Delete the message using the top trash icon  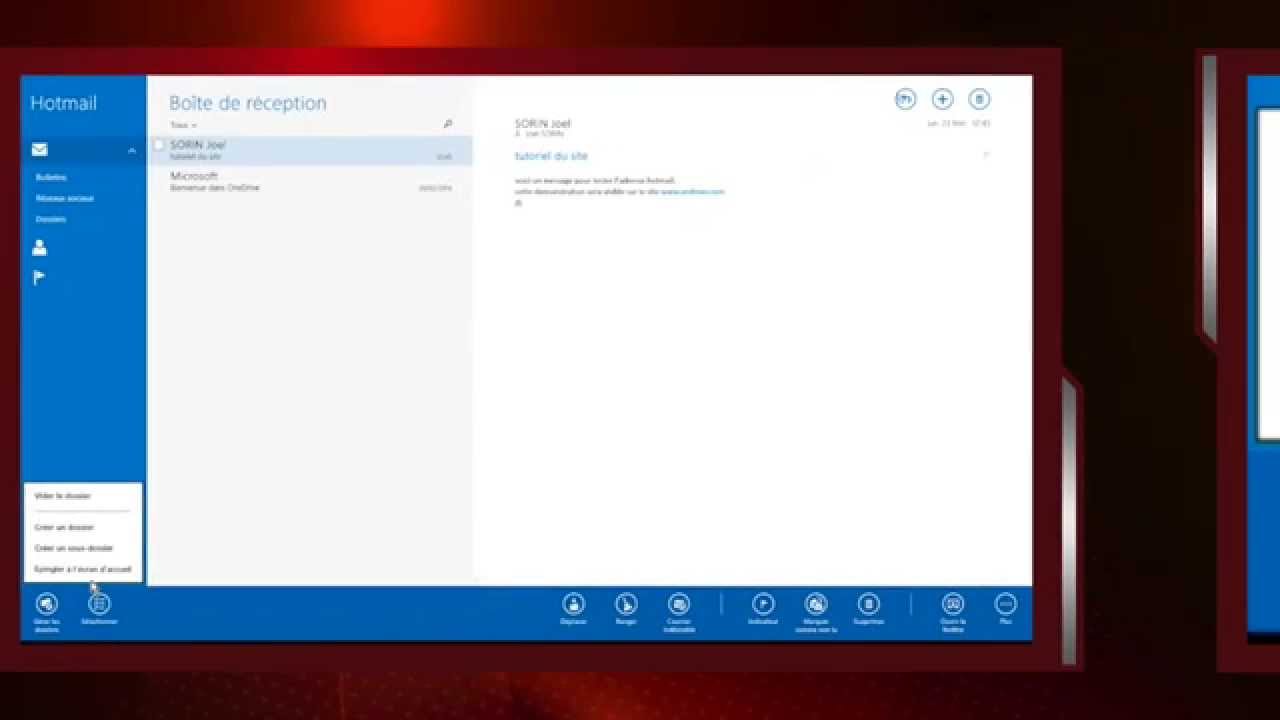click(980, 99)
